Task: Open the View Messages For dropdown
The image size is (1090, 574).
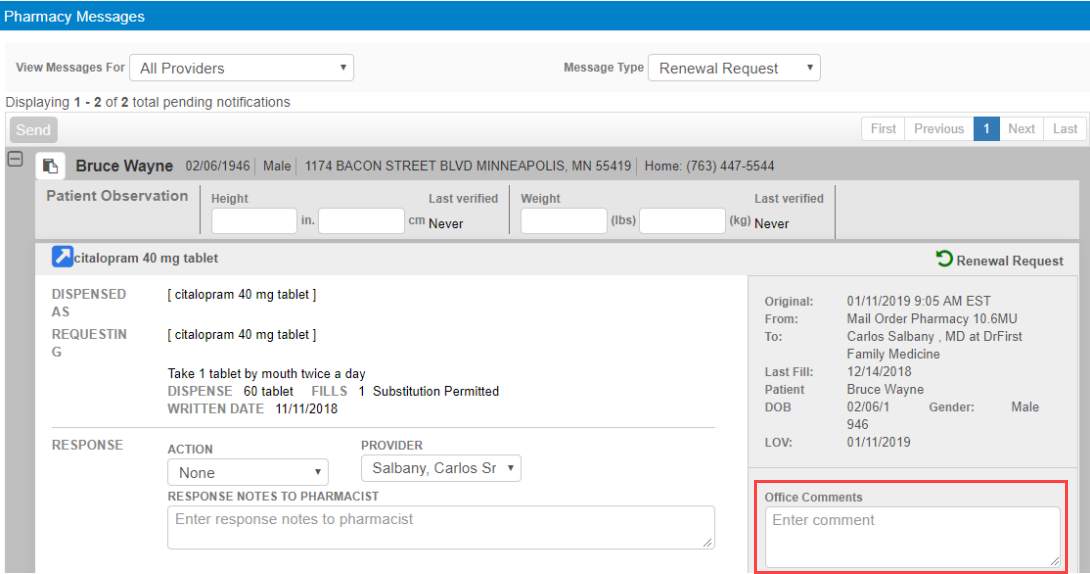Action: (241, 68)
